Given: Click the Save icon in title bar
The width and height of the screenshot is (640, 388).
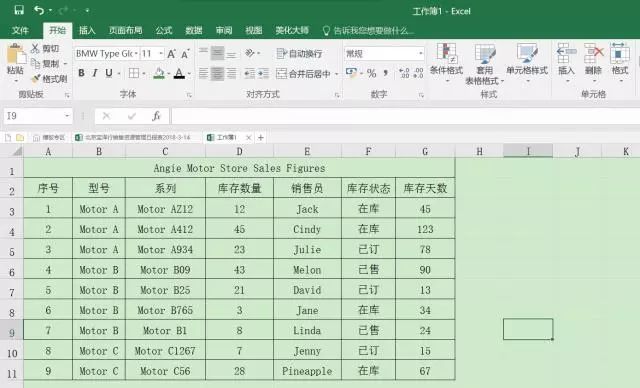Looking at the screenshot, I should (19, 10).
